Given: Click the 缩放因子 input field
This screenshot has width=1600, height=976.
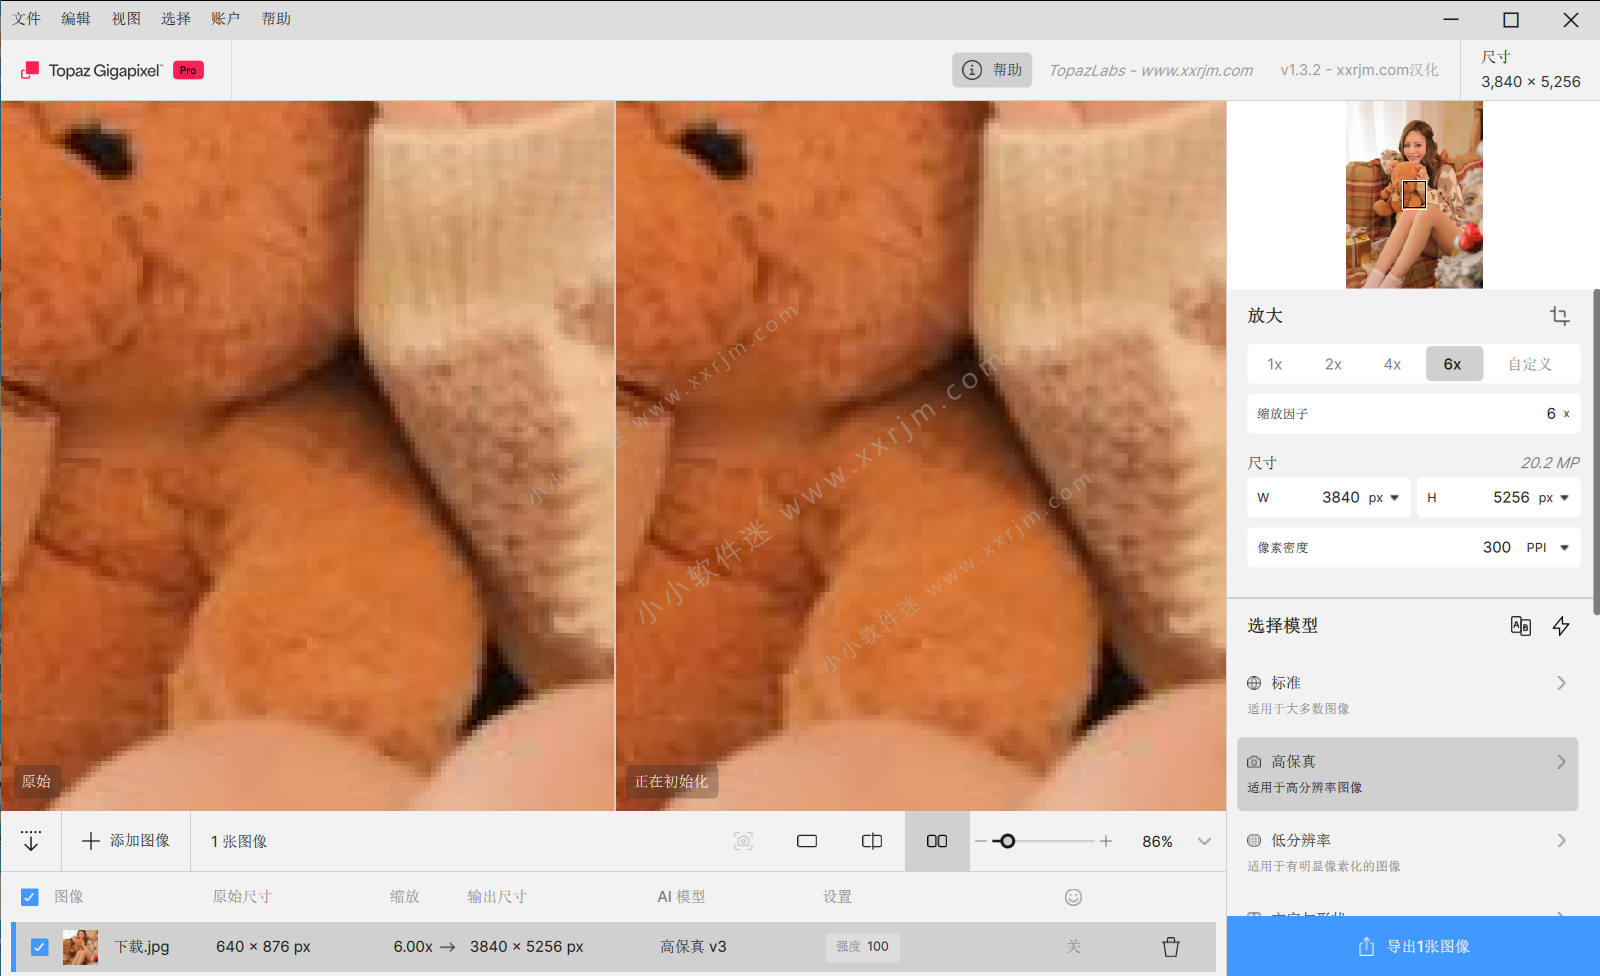Looking at the screenshot, I should [1414, 414].
